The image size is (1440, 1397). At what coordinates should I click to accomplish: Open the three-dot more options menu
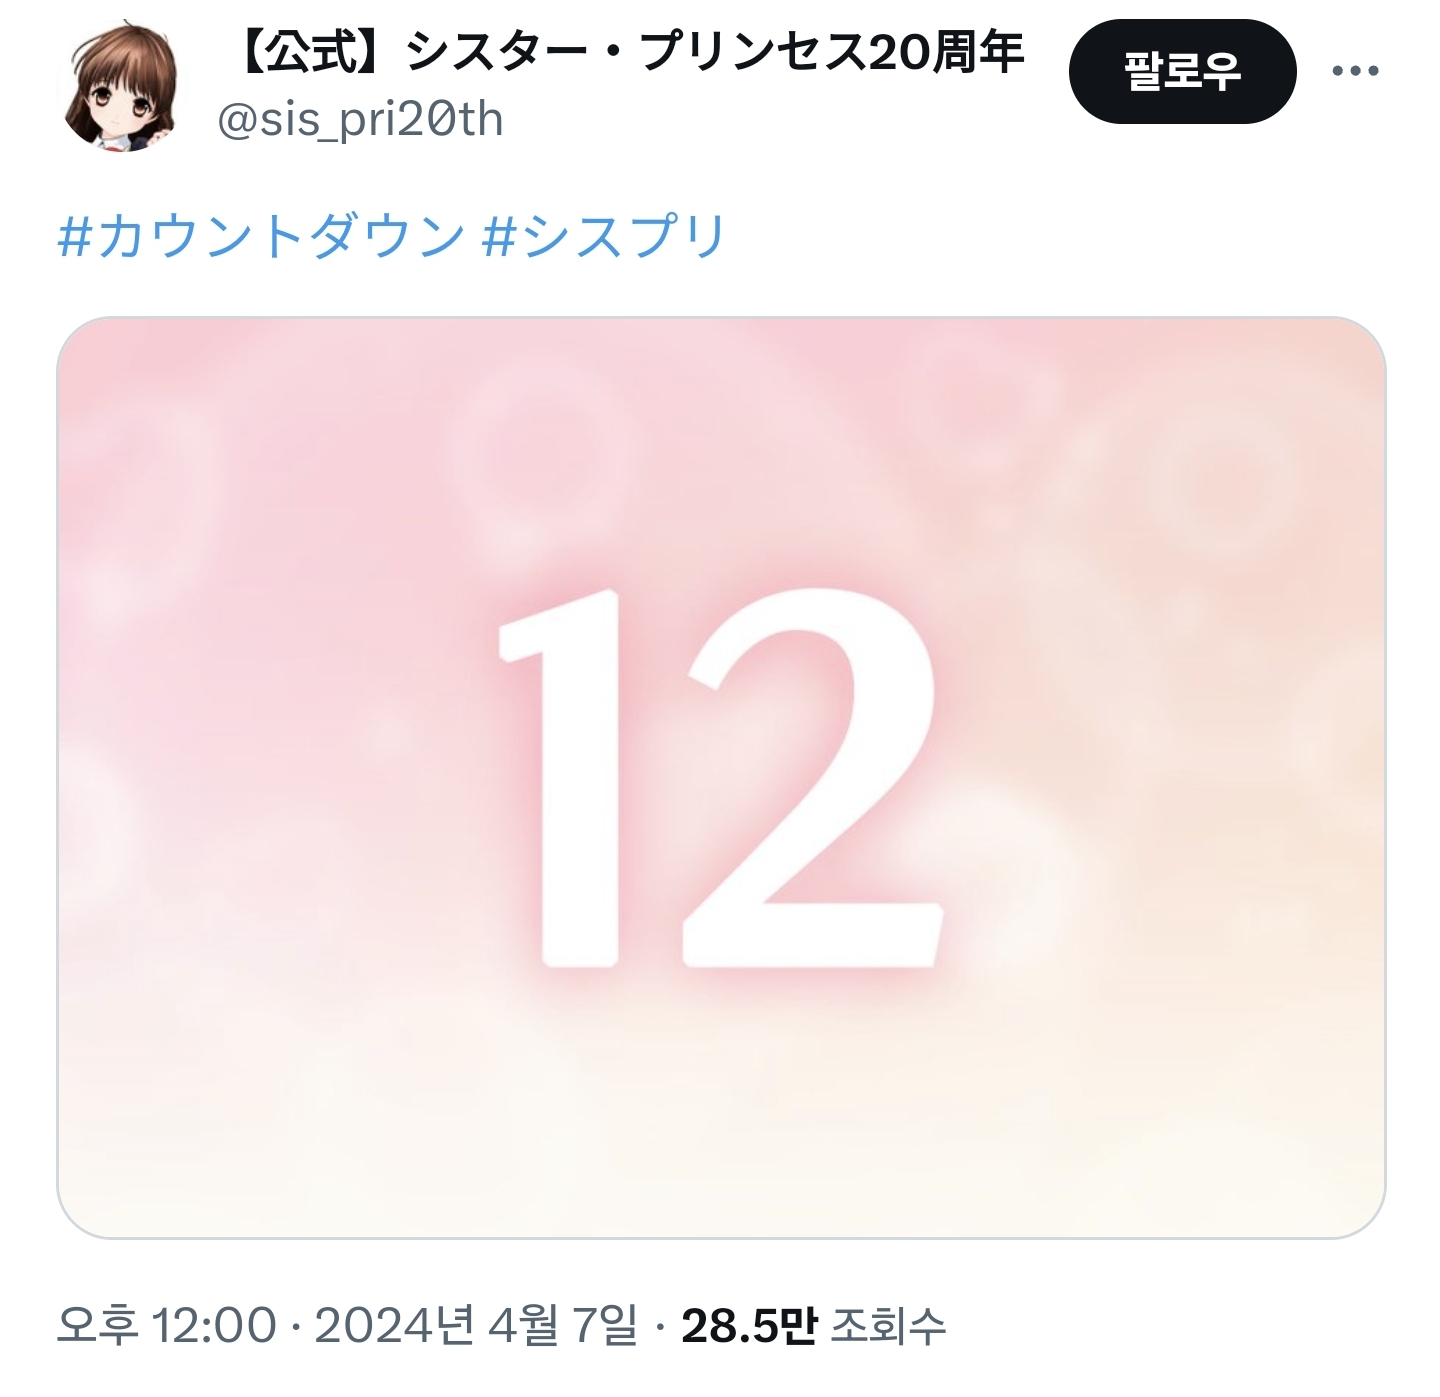point(1356,71)
